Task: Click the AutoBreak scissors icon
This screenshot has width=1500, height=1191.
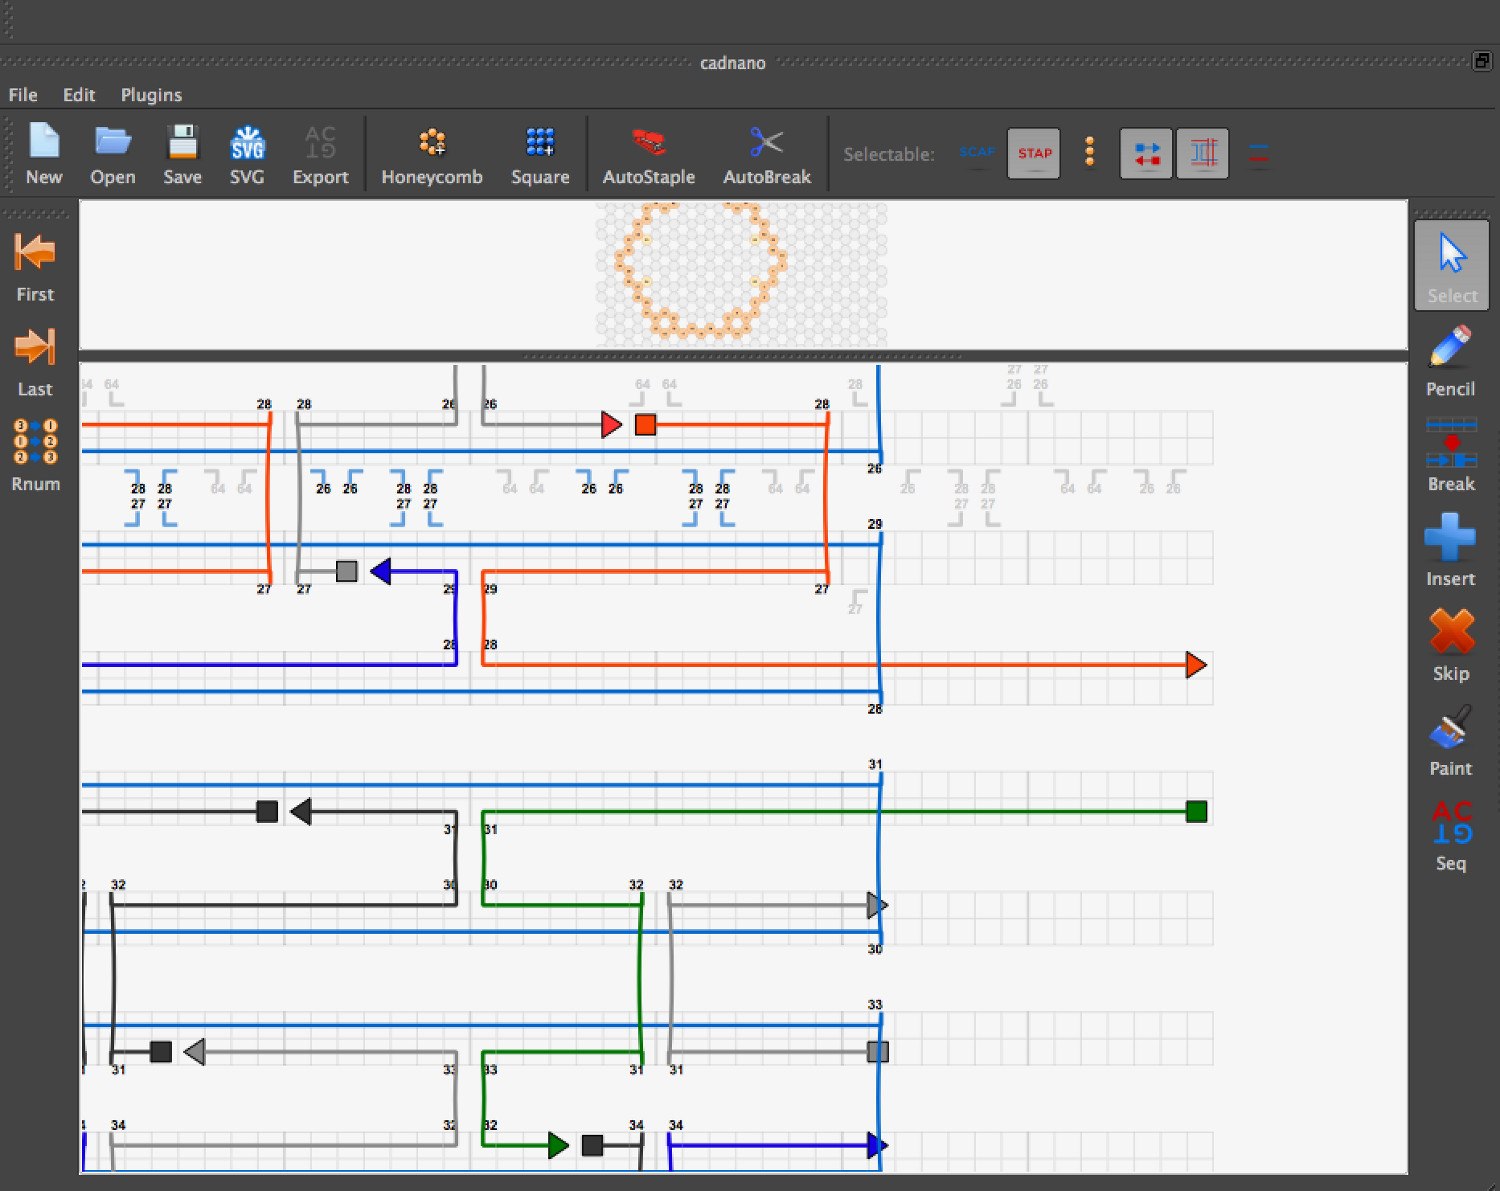Action: click(x=766, y=143)
